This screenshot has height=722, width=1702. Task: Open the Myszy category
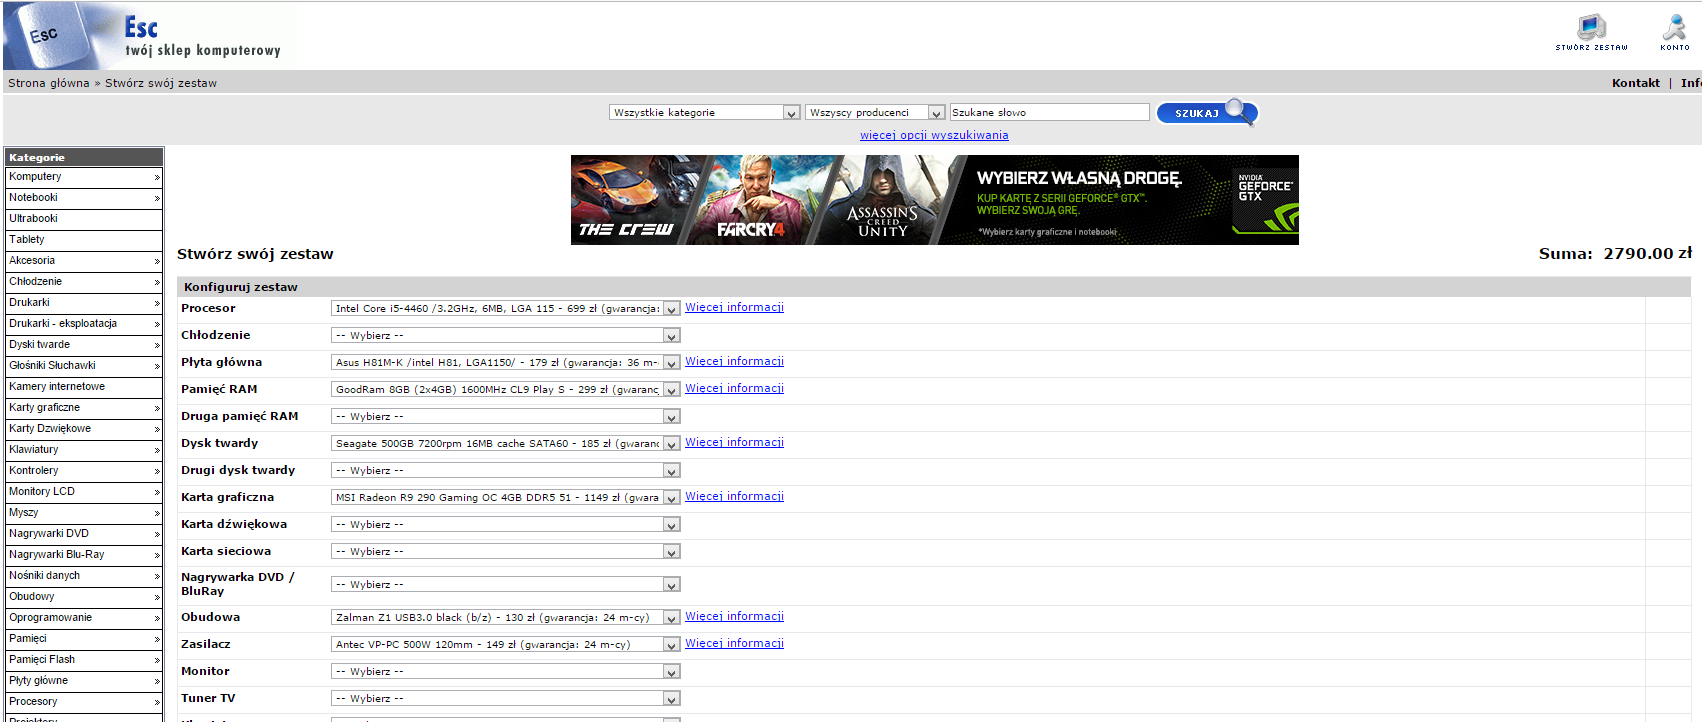coord(84,513)
